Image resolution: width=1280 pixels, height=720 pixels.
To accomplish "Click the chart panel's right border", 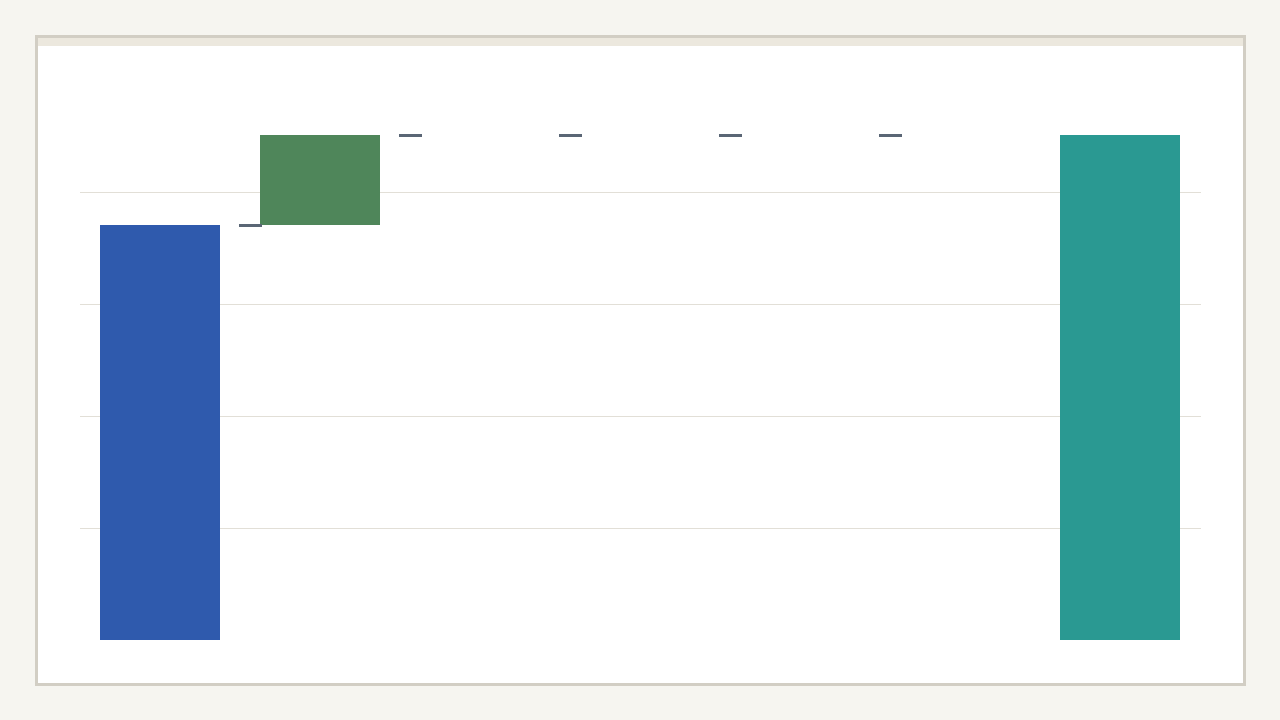I will pos(1244,360).
